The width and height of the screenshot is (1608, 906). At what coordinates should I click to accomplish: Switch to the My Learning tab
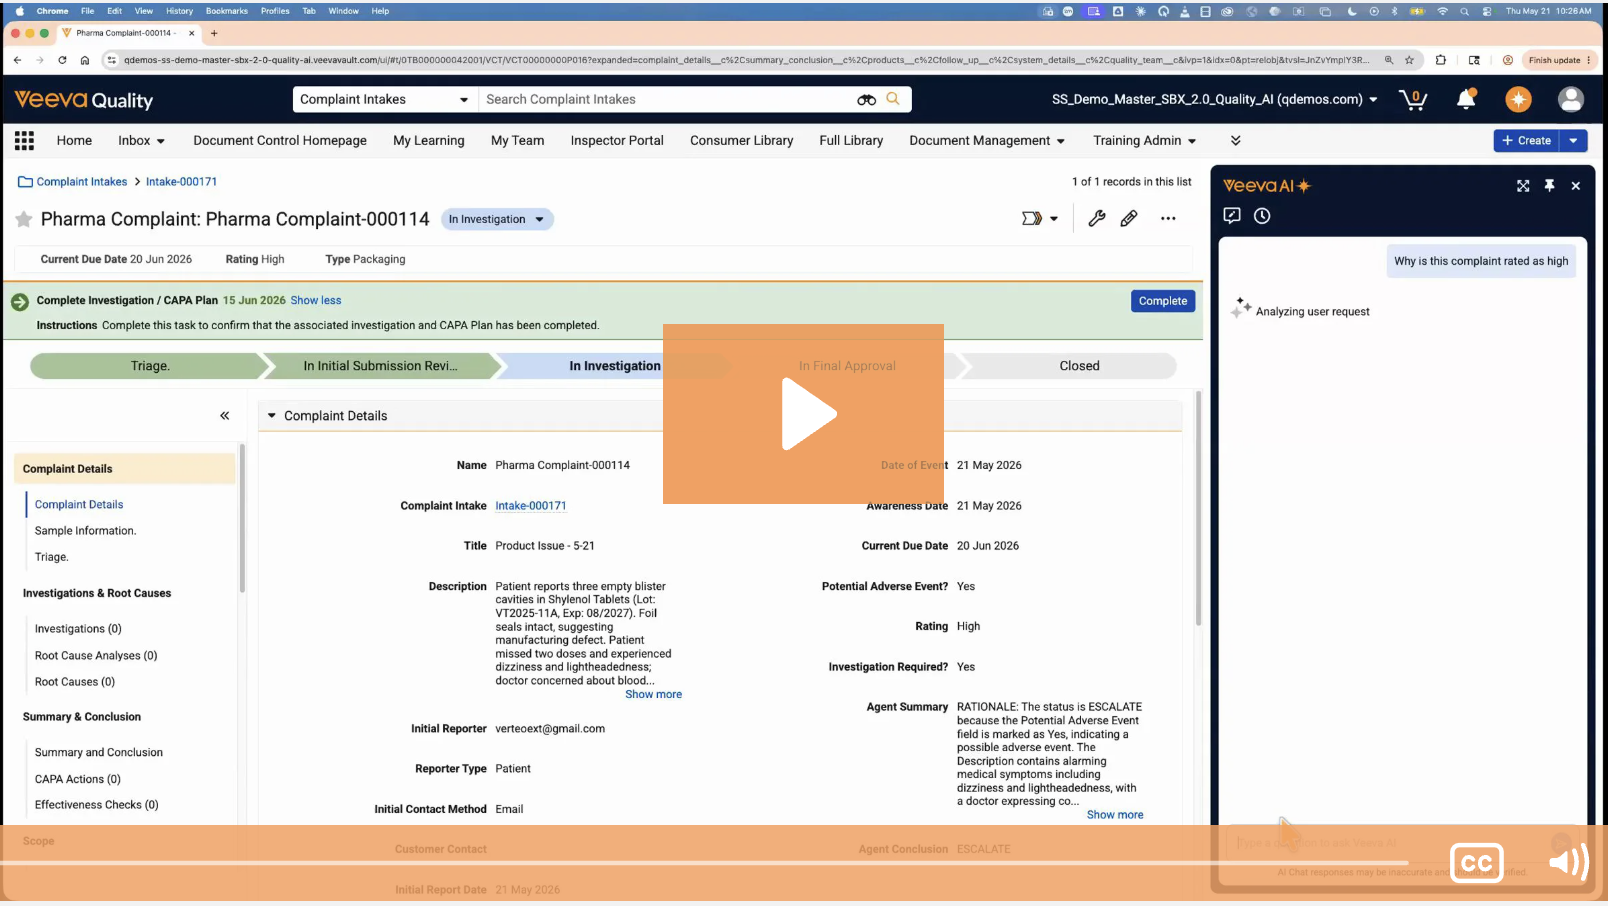point(429,141)
